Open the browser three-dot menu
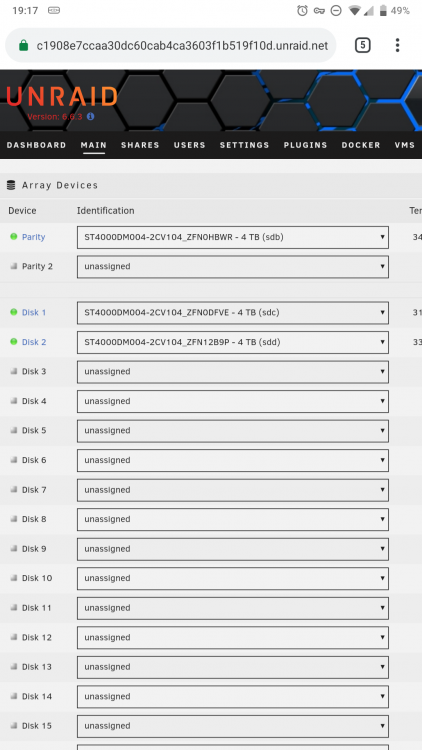 click(x=397, y=45)
